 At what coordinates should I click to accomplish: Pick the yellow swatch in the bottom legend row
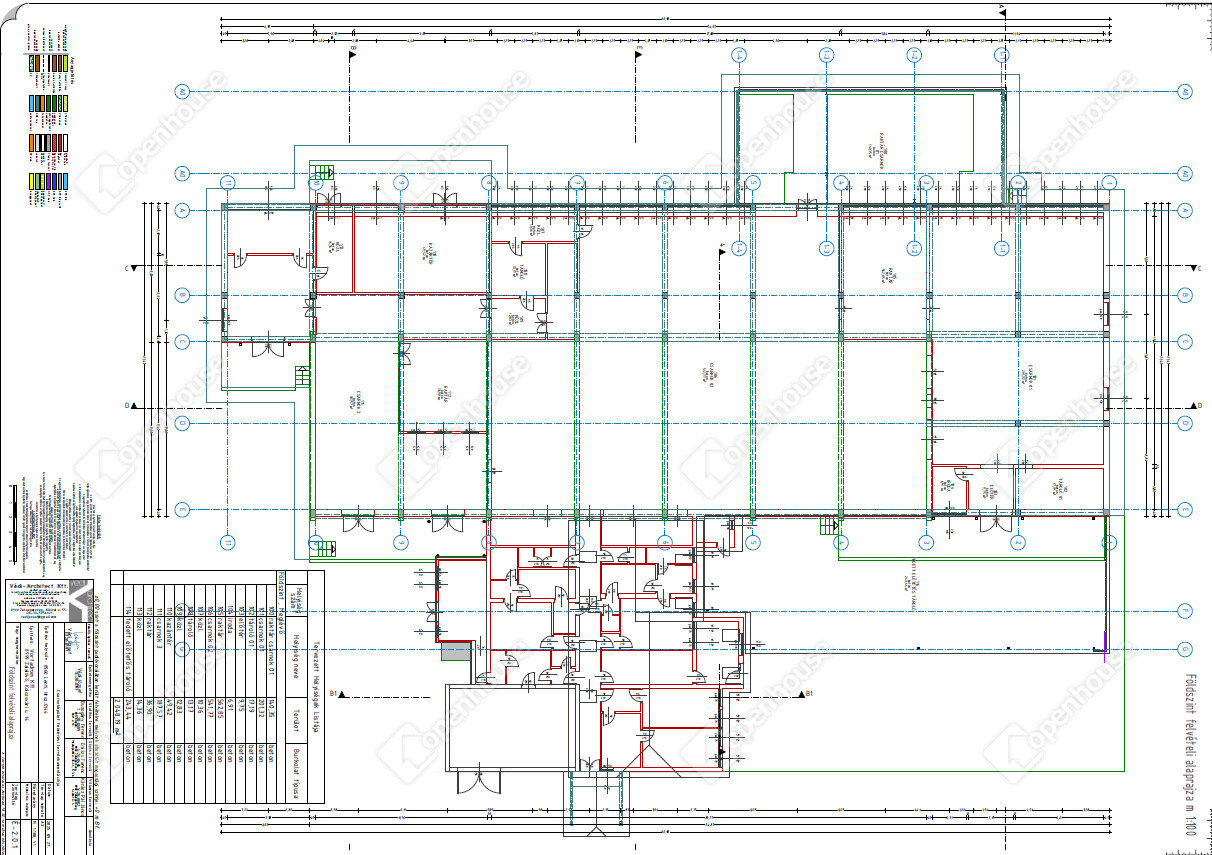coord(33,181)
